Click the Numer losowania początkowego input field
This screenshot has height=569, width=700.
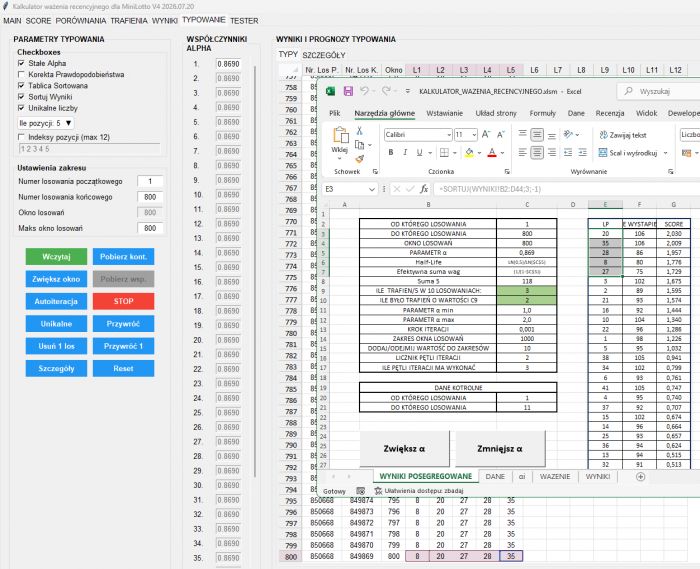(x=150, y=181)
